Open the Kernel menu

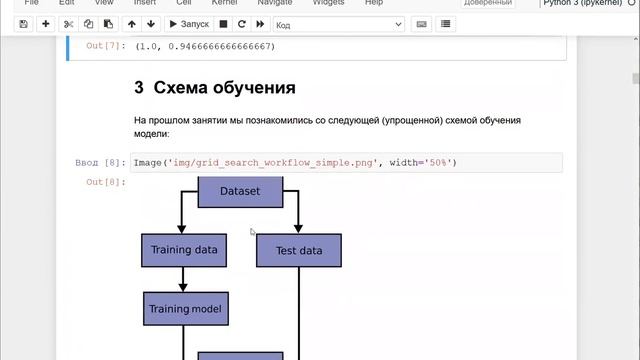[224, 2]
